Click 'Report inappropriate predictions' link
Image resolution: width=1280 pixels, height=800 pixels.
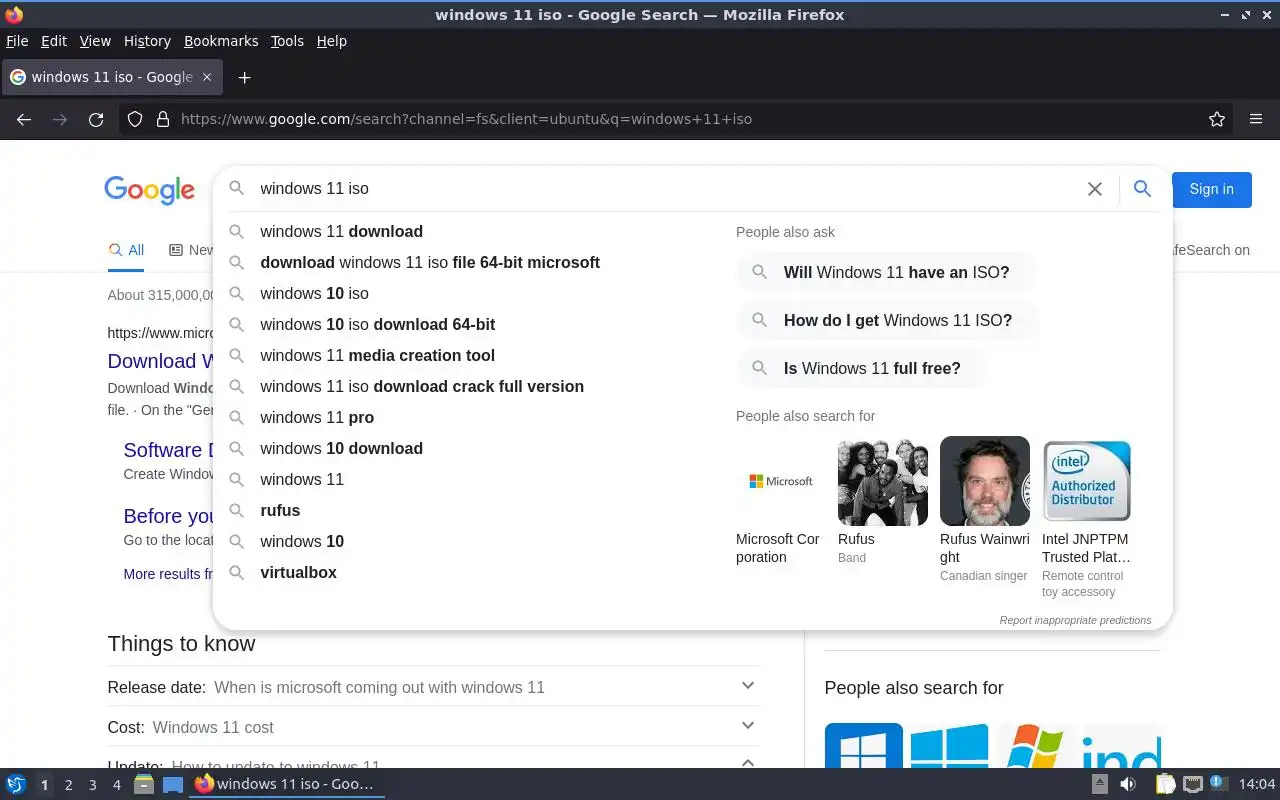pyautogui.click(x=1075, y=620)
